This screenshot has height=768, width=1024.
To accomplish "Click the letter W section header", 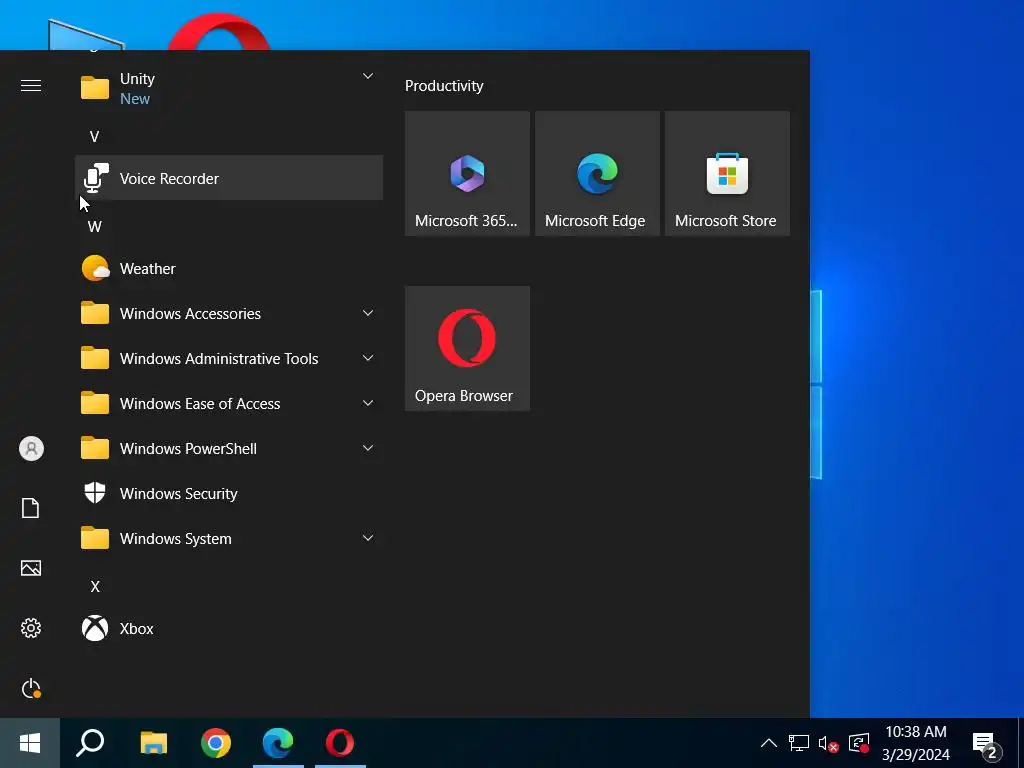I will pyautogui.click(x=95, y=227).
